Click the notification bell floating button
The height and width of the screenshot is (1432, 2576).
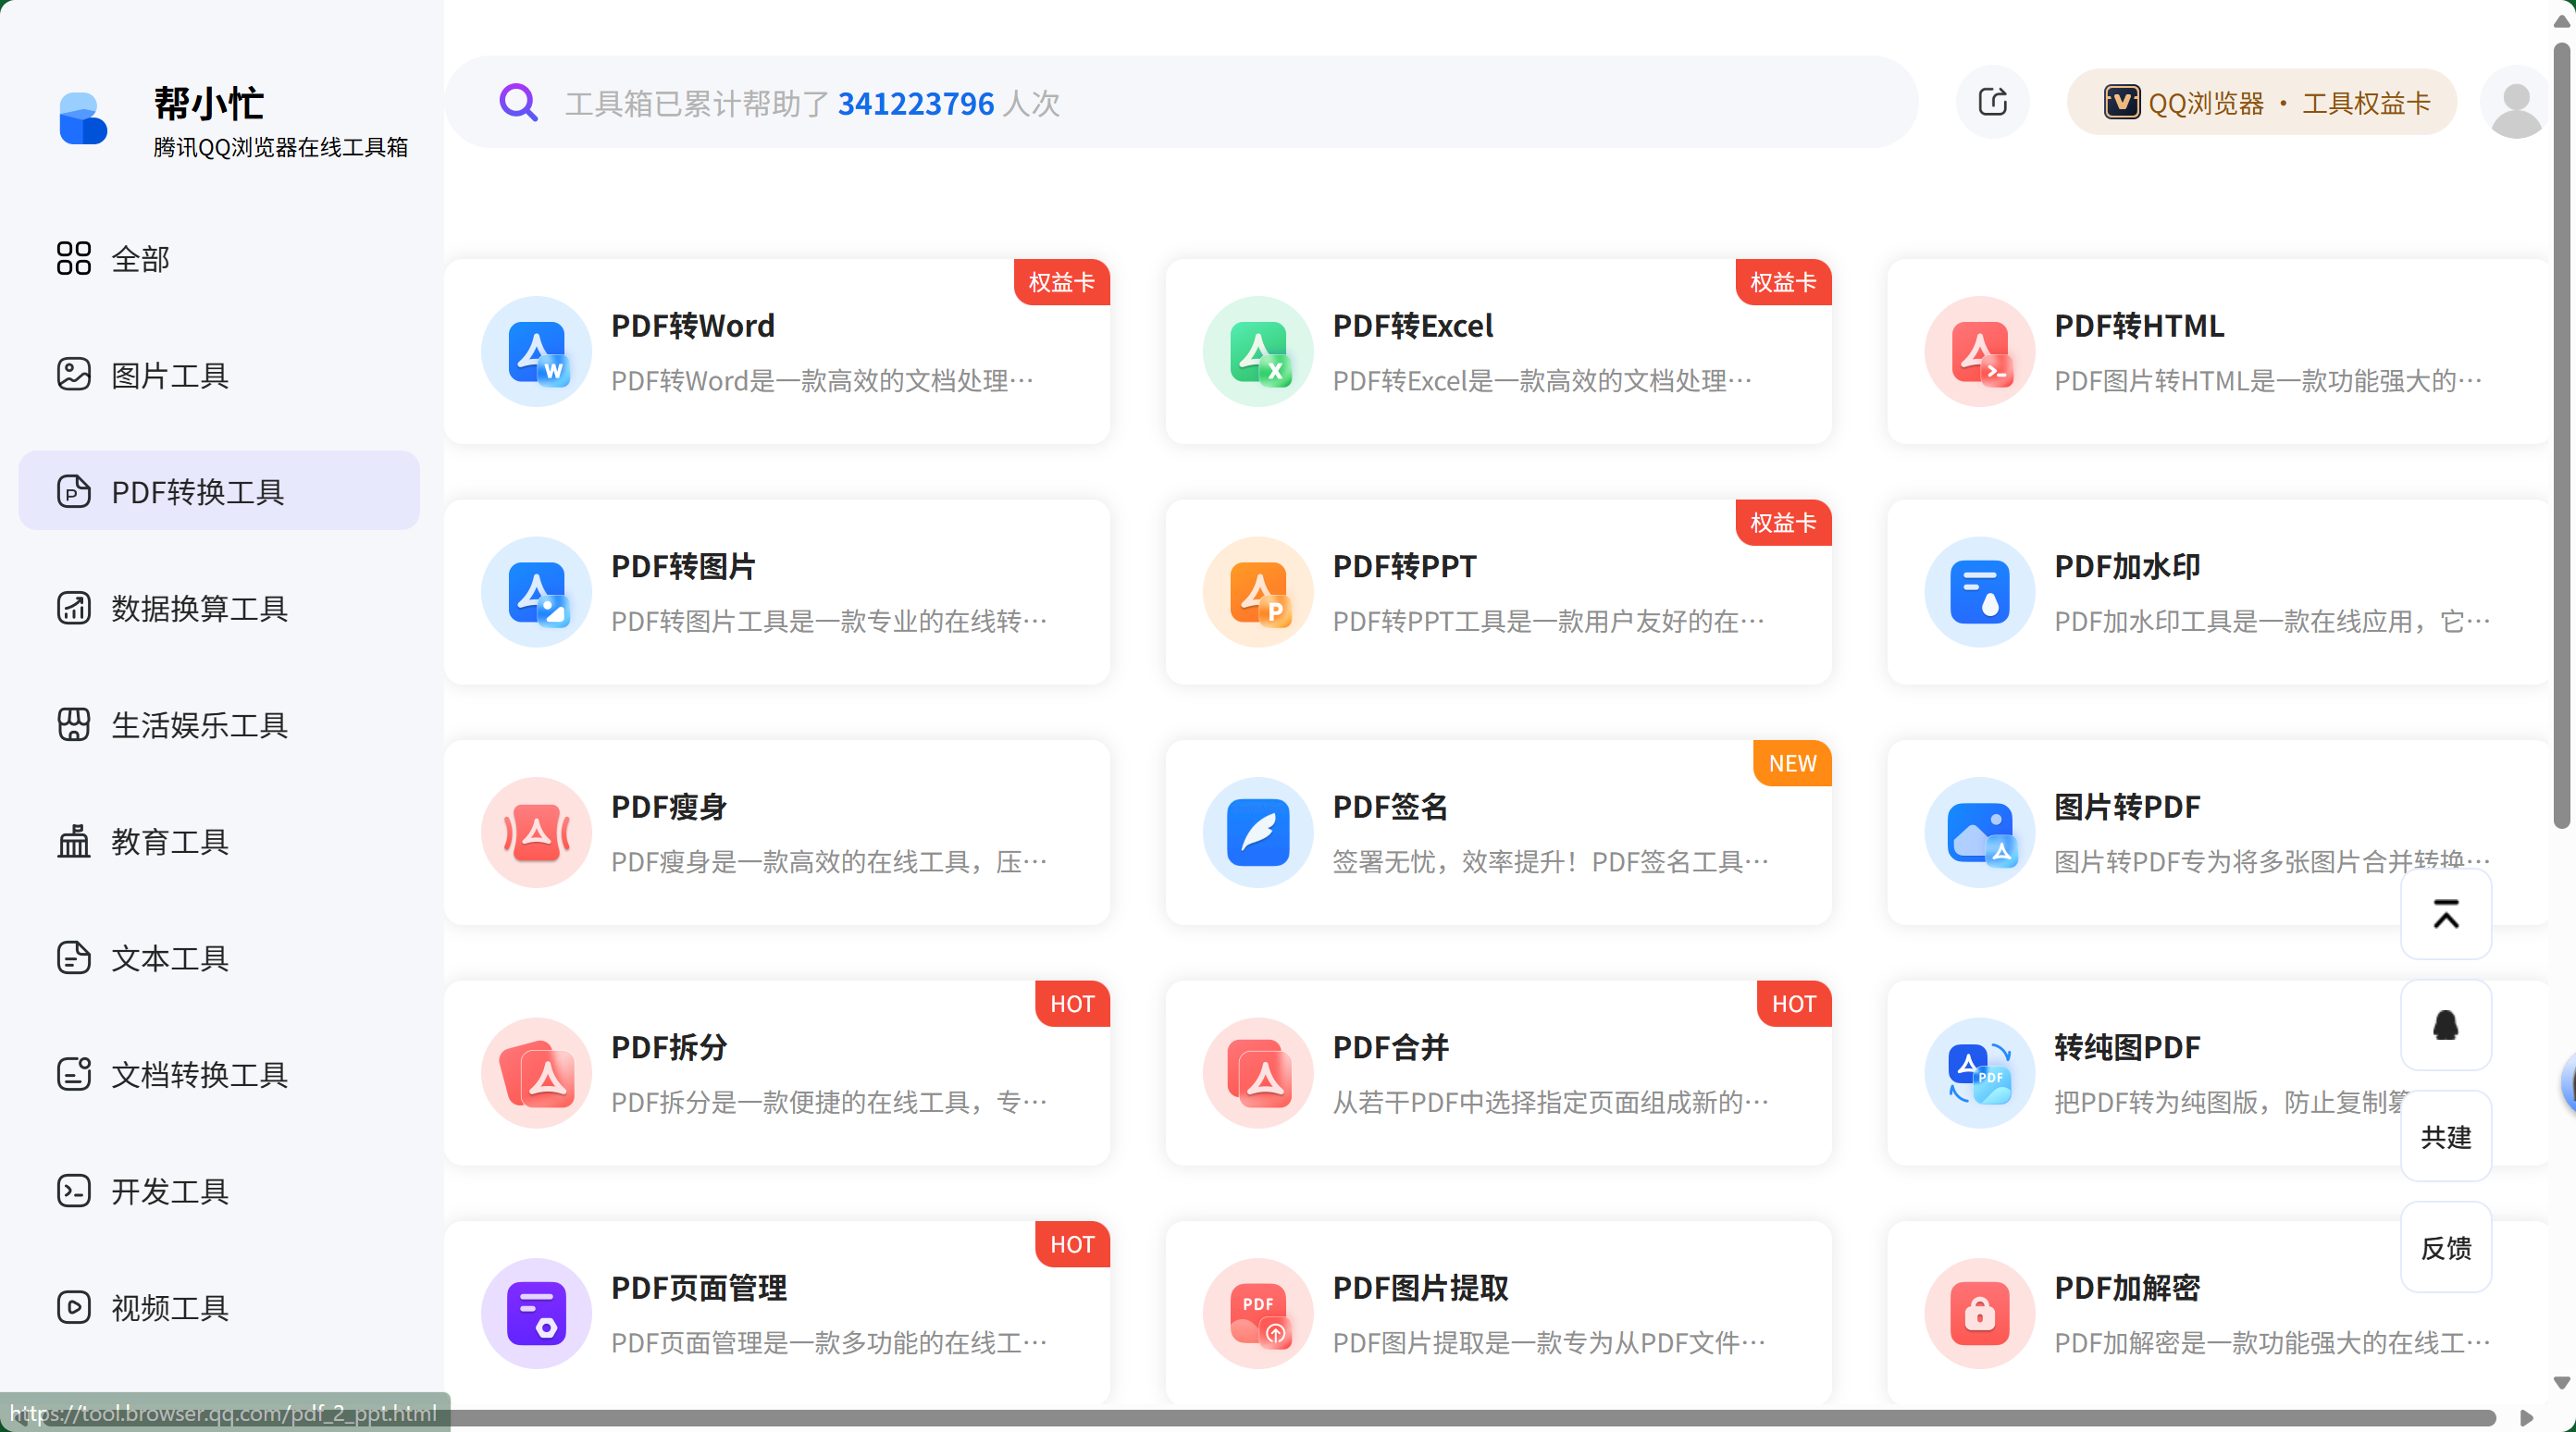(2445, 1025)
